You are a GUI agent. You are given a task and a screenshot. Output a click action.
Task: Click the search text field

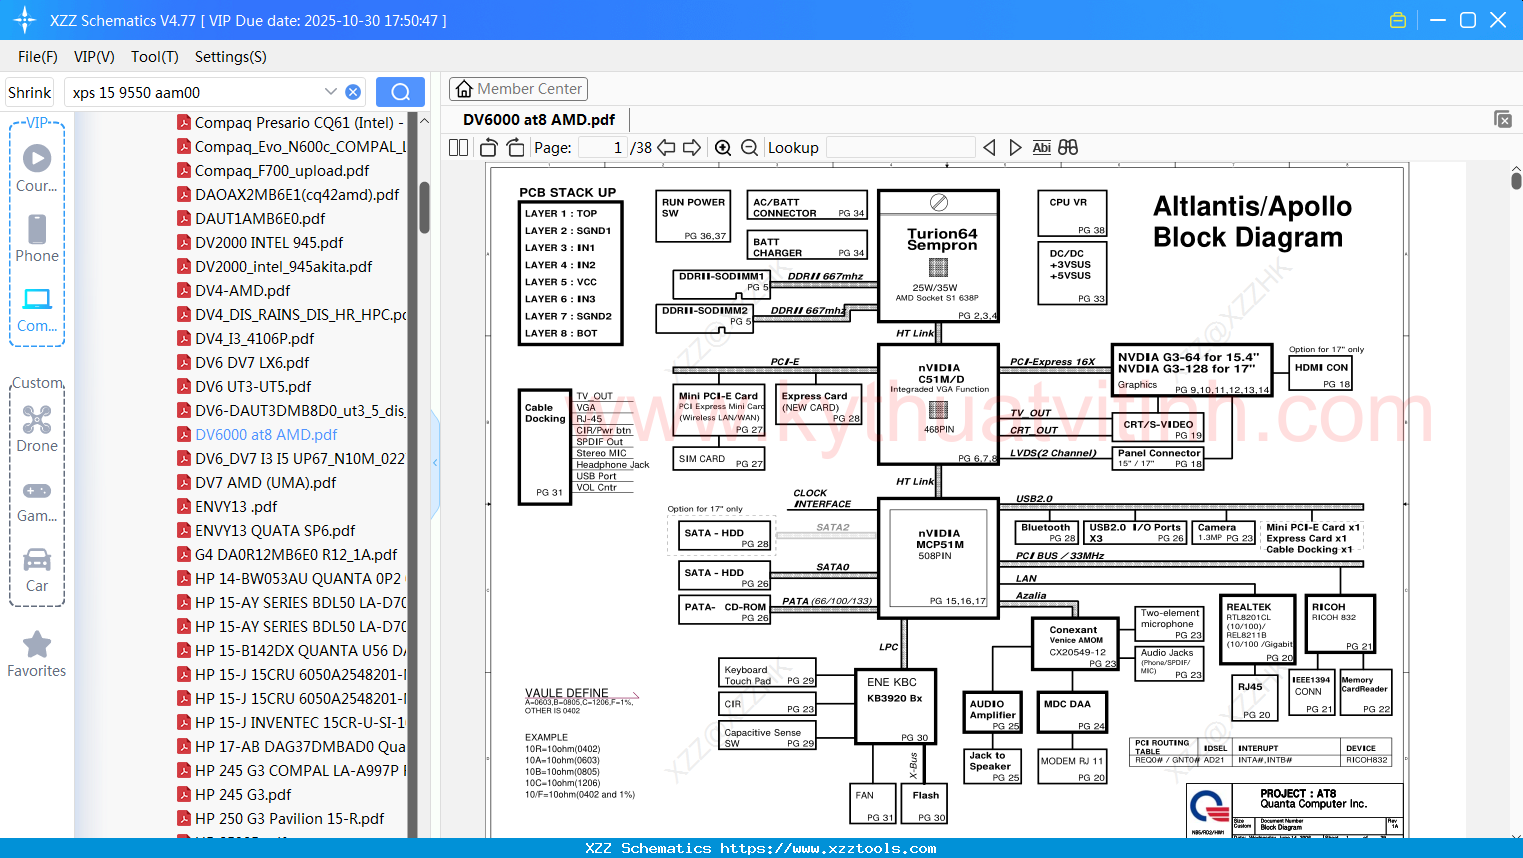(195, 92)
